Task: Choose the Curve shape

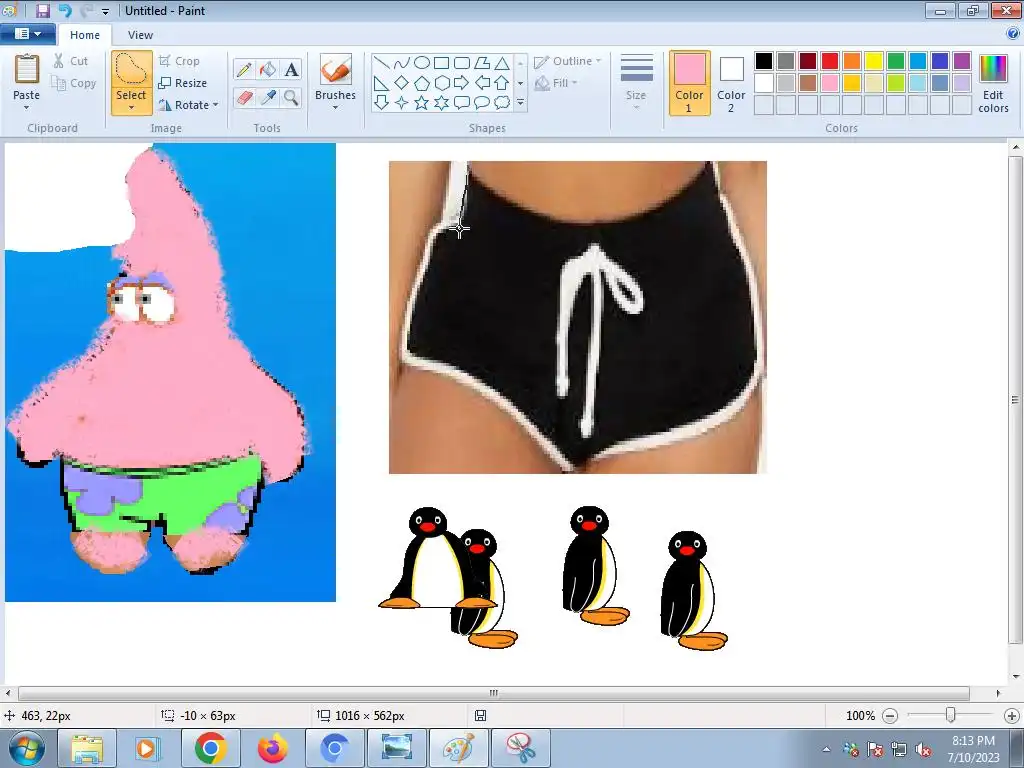Action: pyautogui.click(x=402, y=63)
